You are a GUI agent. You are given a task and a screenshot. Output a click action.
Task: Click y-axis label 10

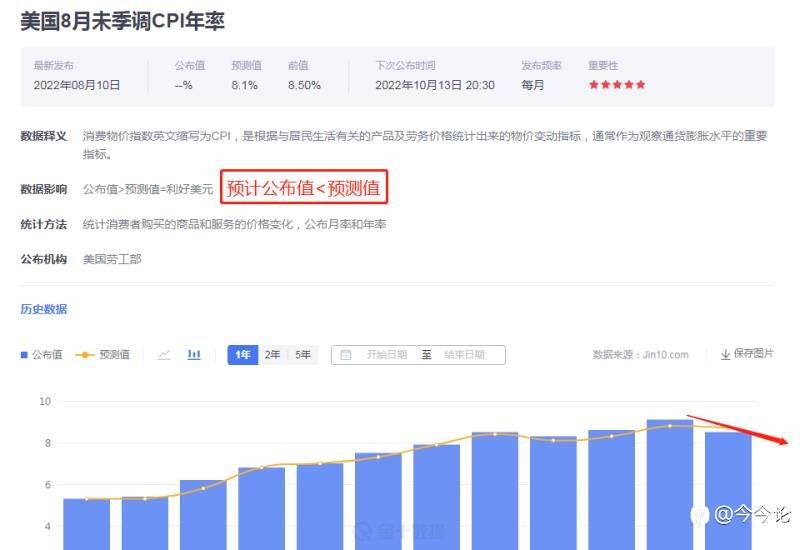(45, 402)
